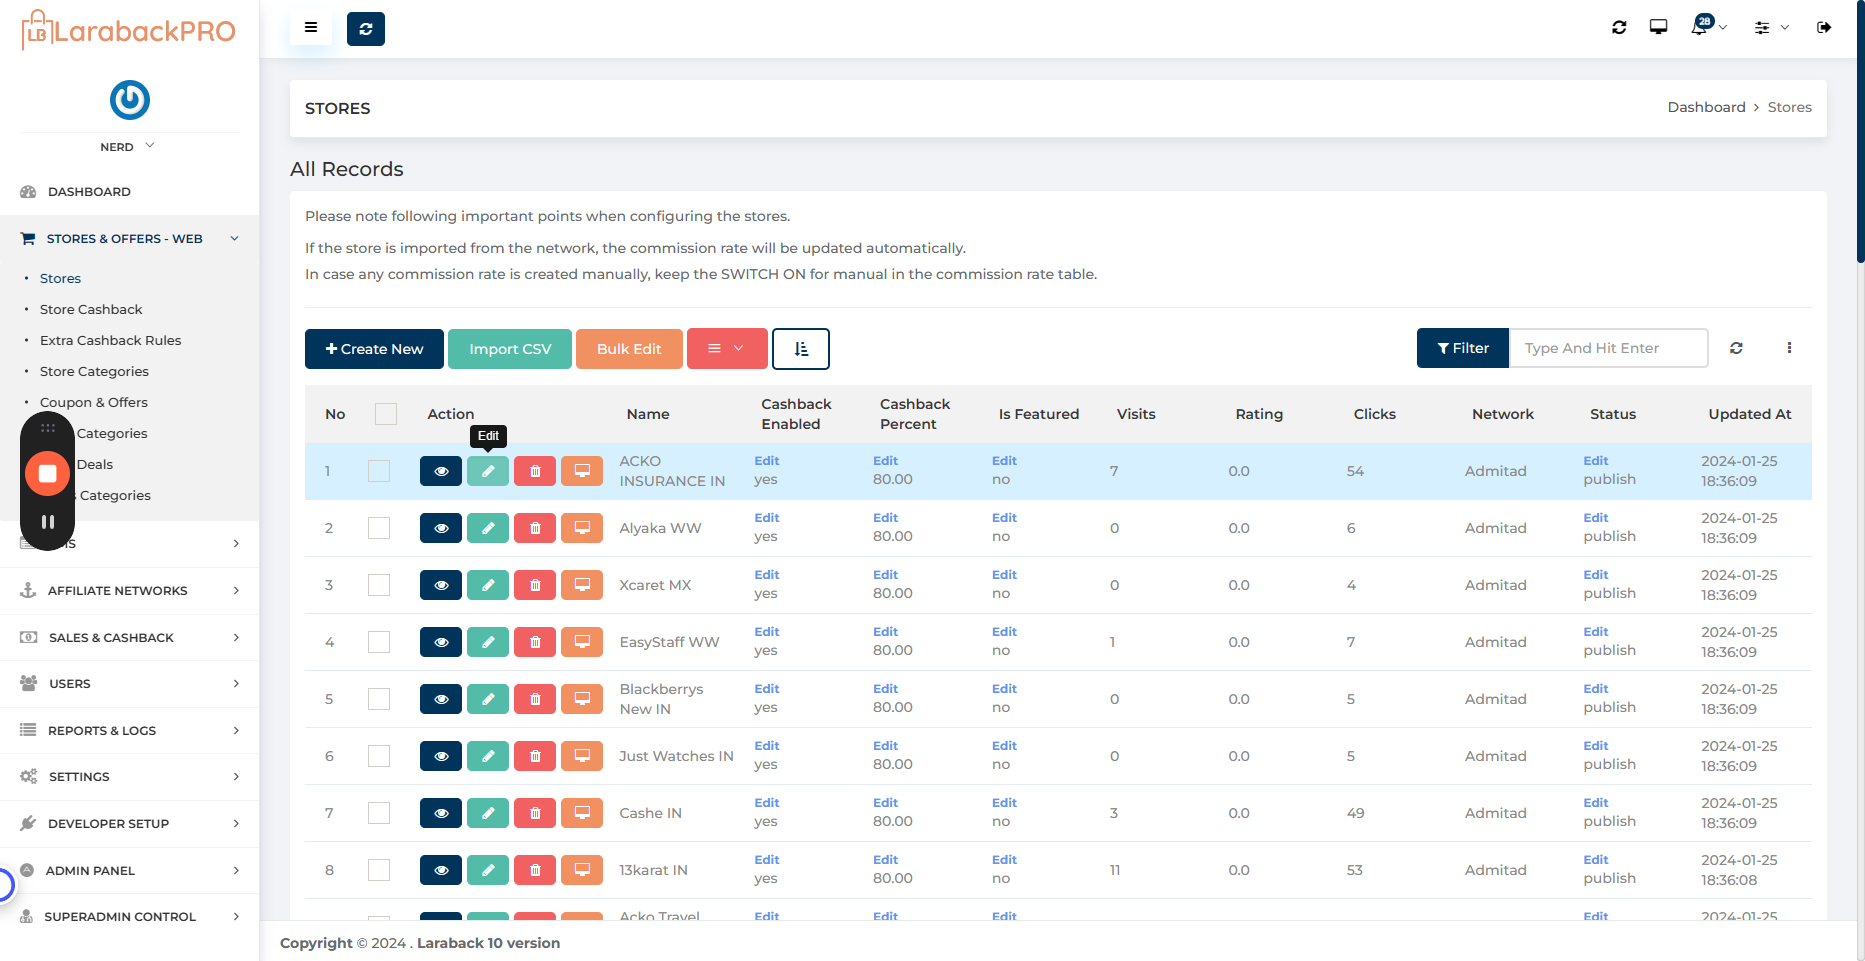Screen dimensions: 1865x961
Task: Click the dark blue refresh button in header
Action: [x=366, y=29]
